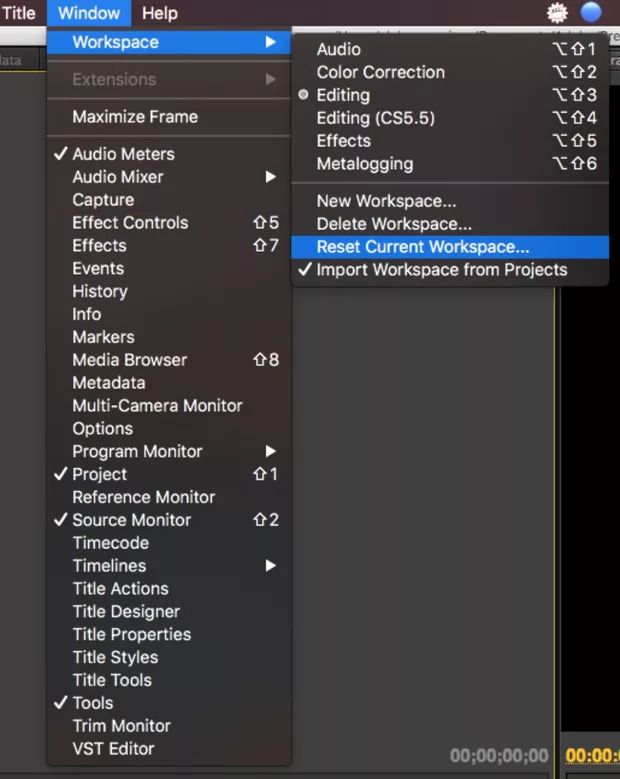Expand the Timelines submenu
This screenshot has width=620, height=779.
(x=169, y=565)
